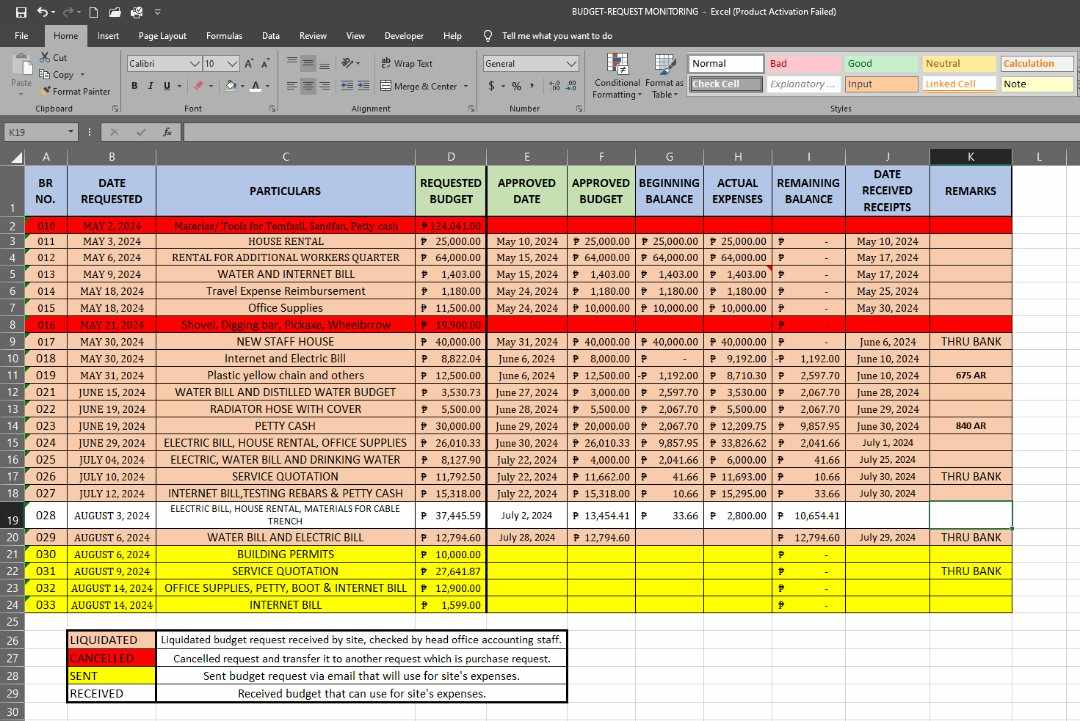This screenshot has height=721, width=1080.
Task: Expand the Name Box dropdown
Action: [70, 132]
